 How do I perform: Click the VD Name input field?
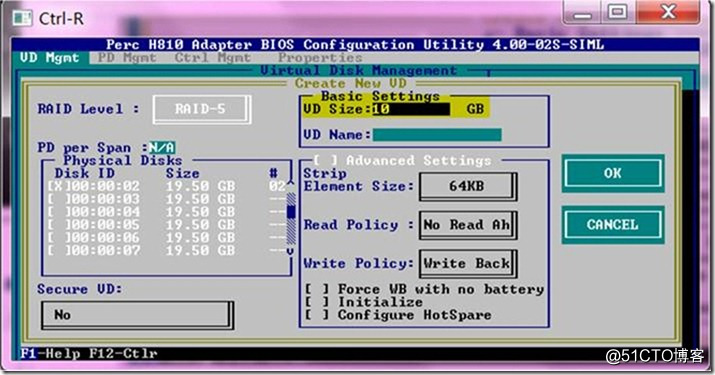pos(437,135)
